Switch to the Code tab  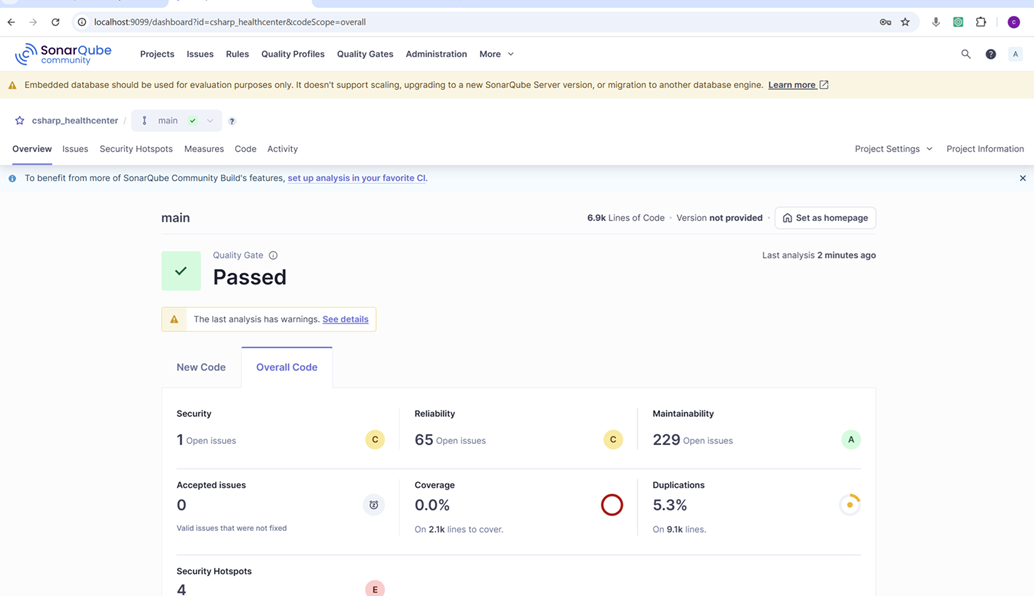tap(245, 149)
